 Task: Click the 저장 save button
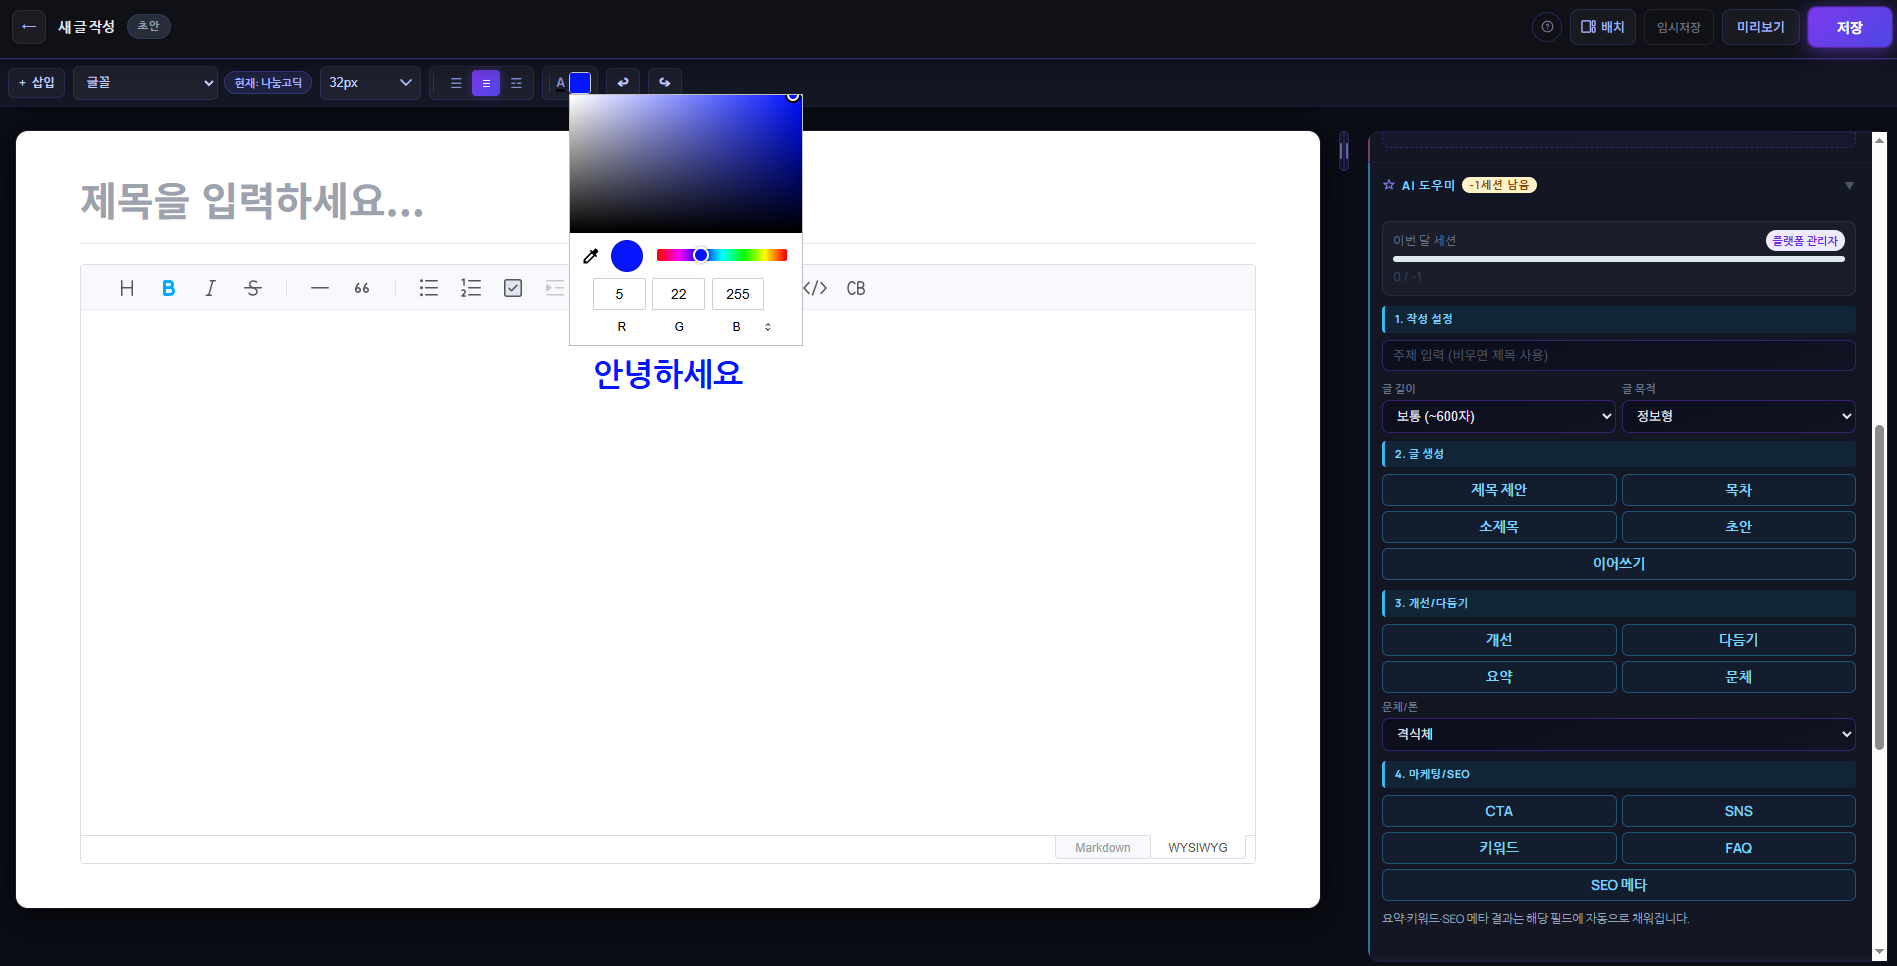click(x=1849, y=28)
